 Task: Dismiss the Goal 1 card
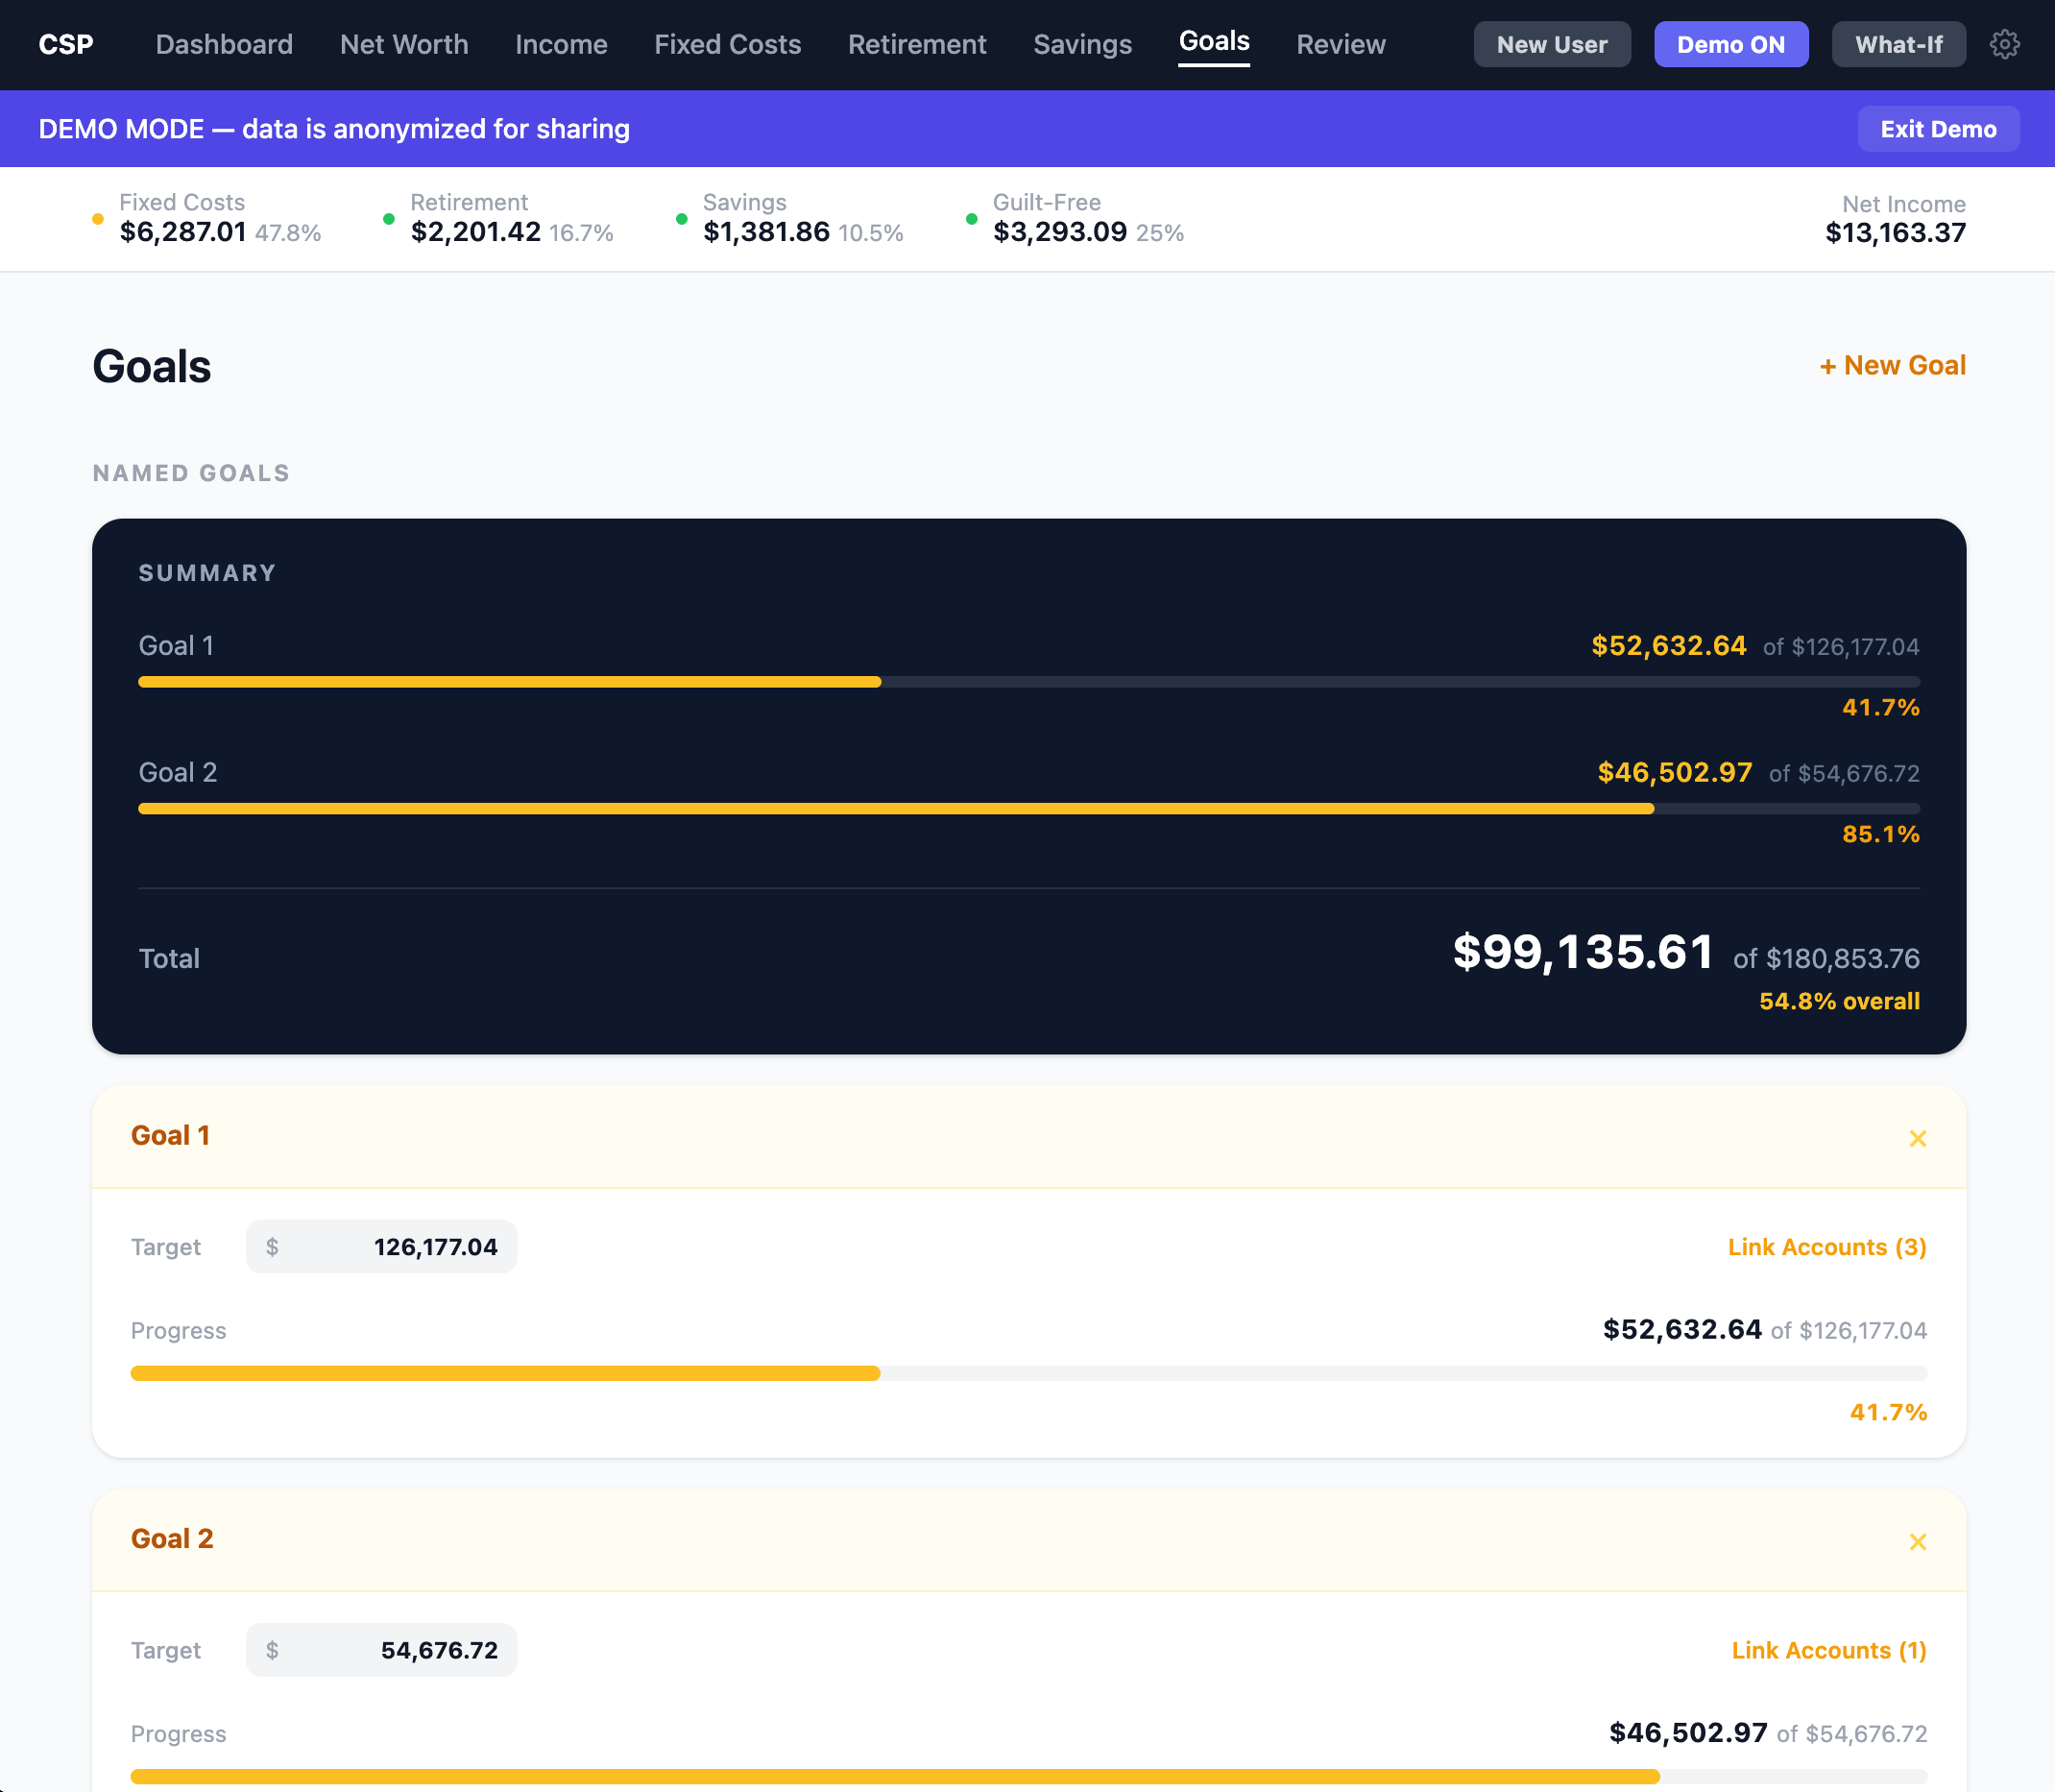point(1918,1137)
